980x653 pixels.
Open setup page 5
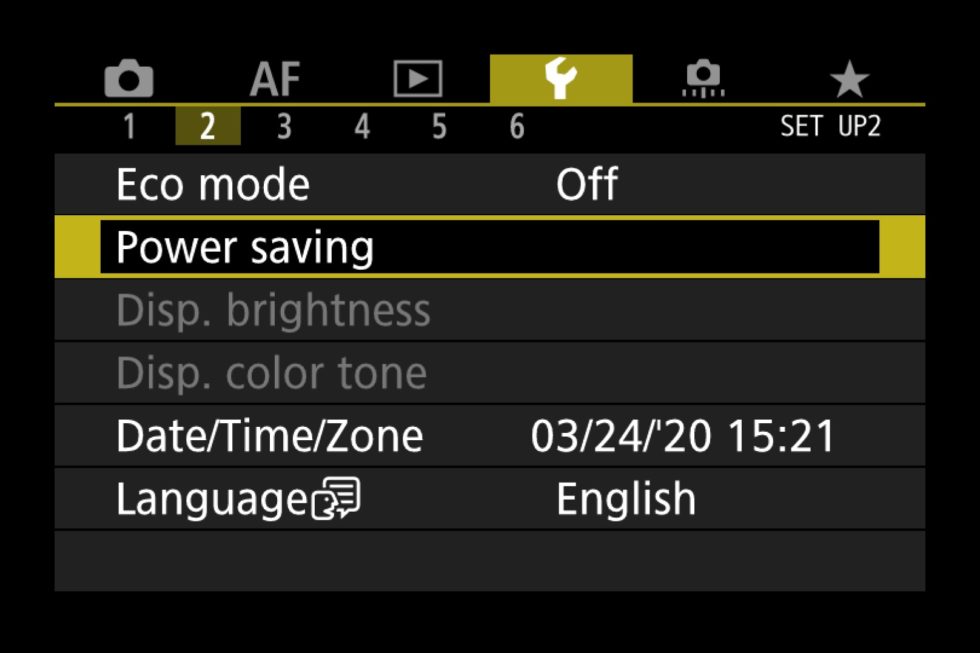coord(439,126)
